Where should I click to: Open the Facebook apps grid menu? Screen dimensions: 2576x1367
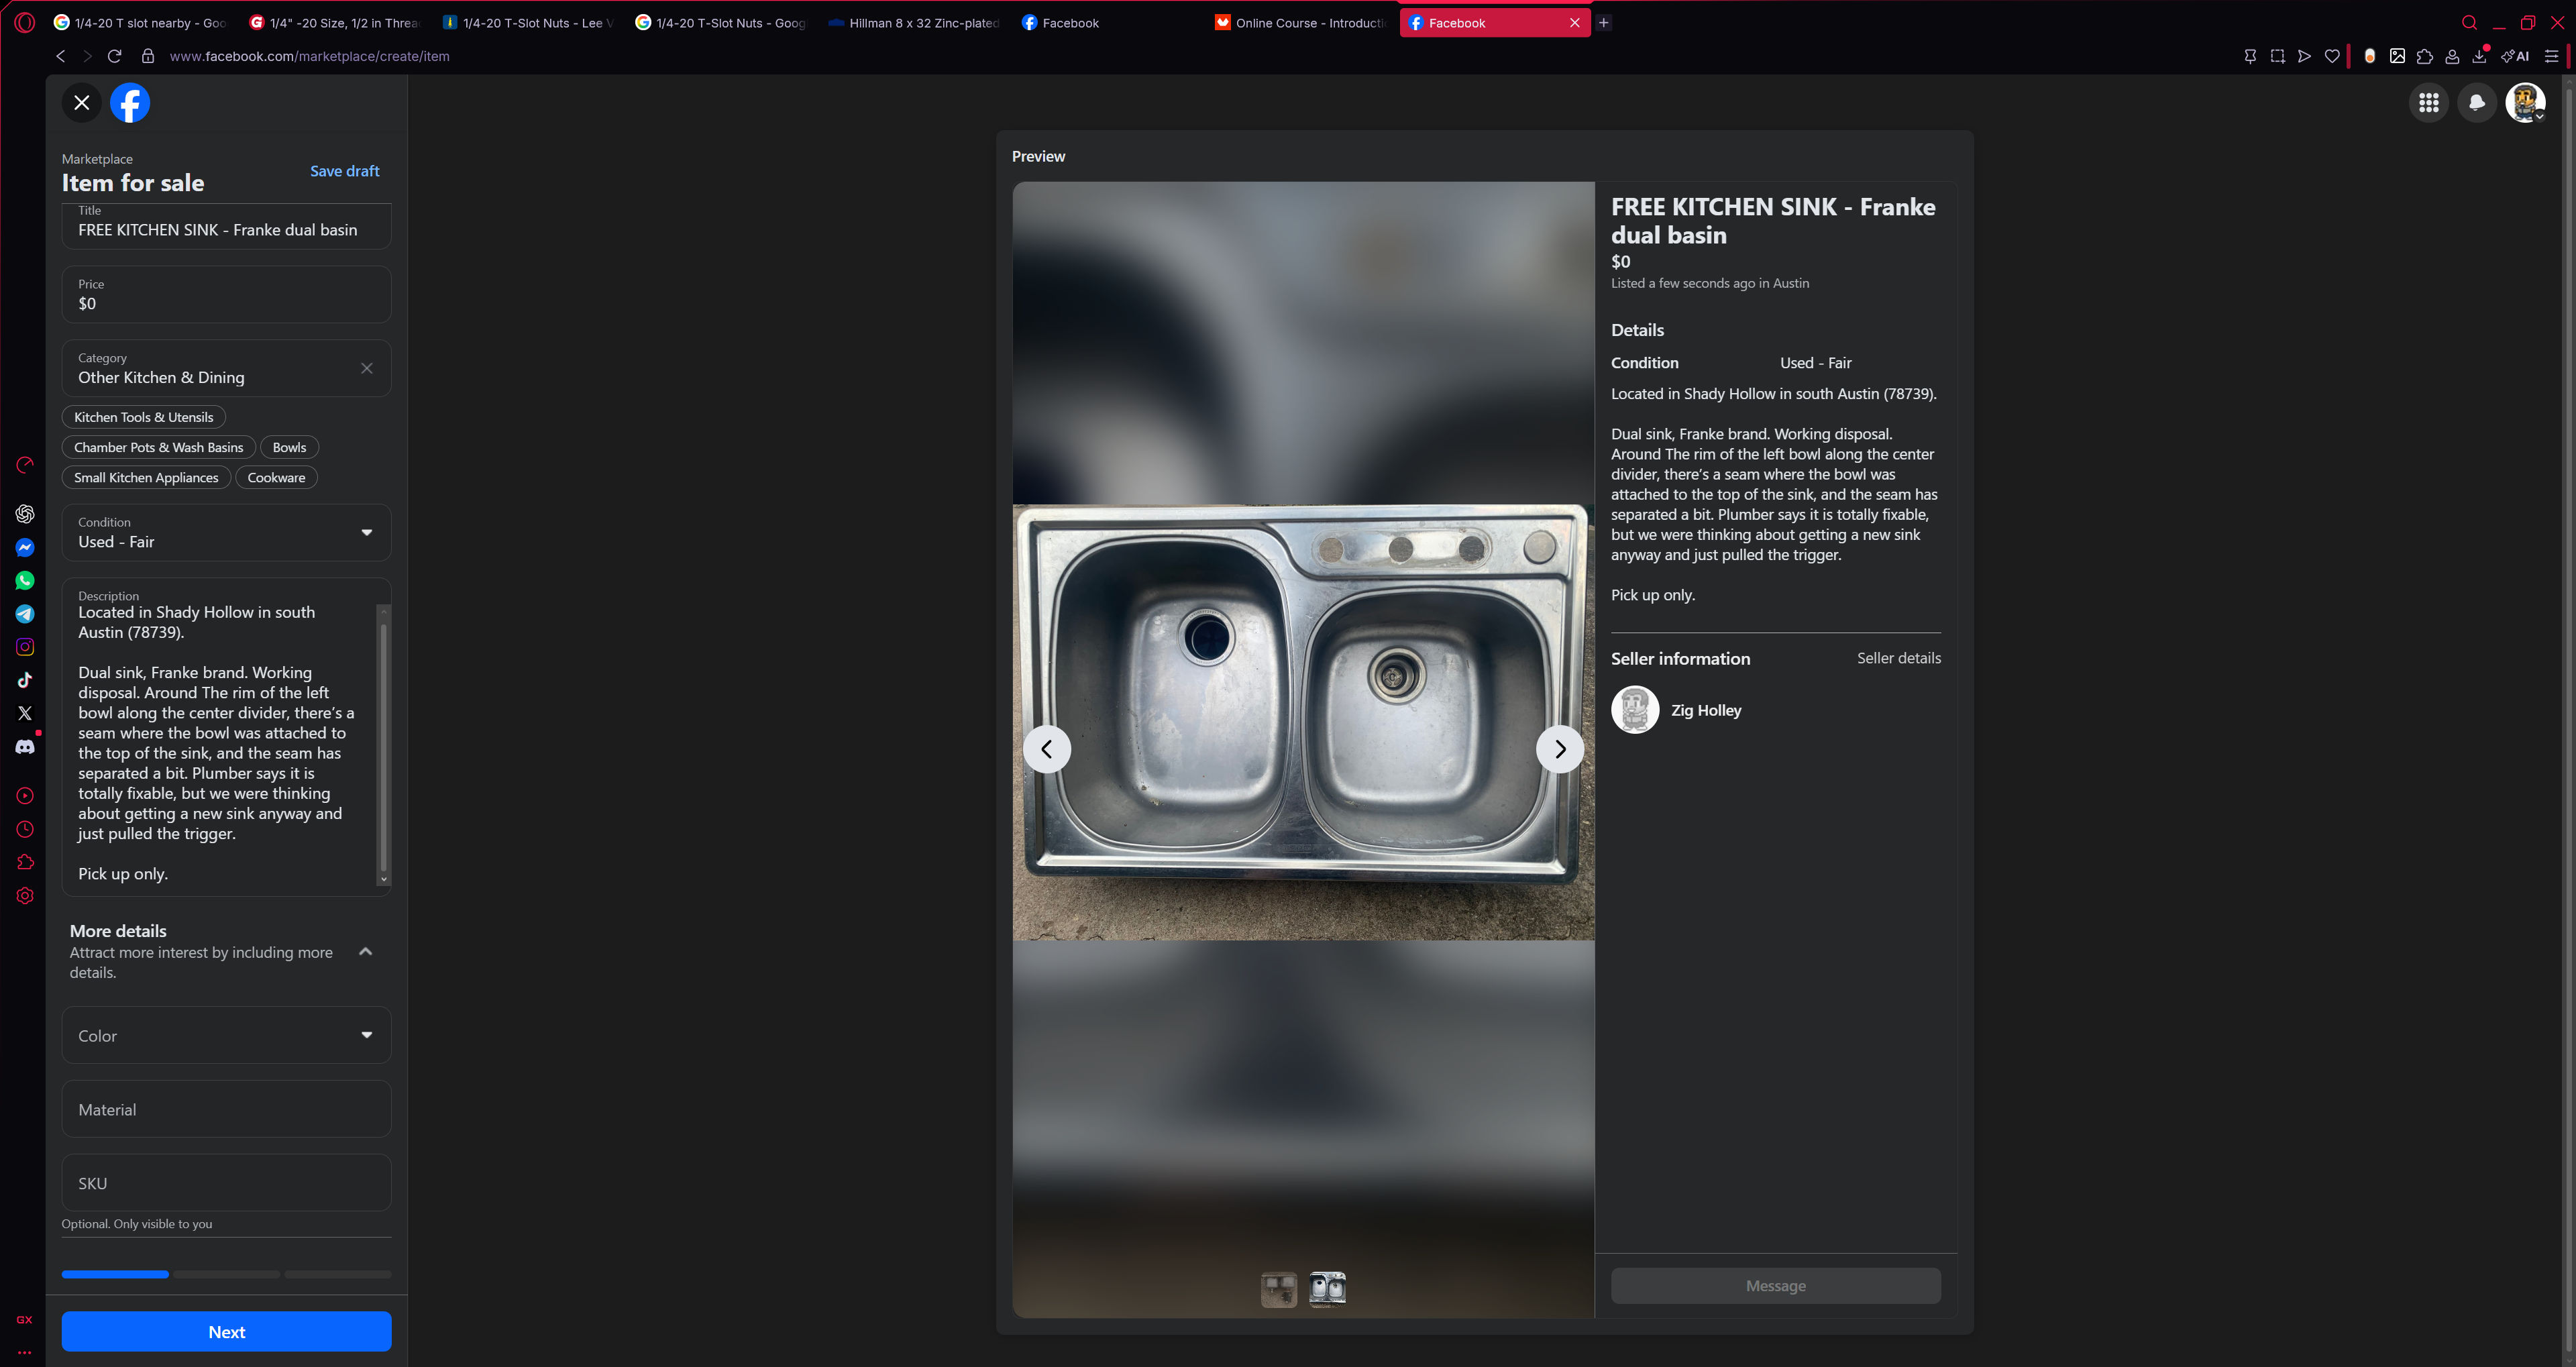(2428, 102)
